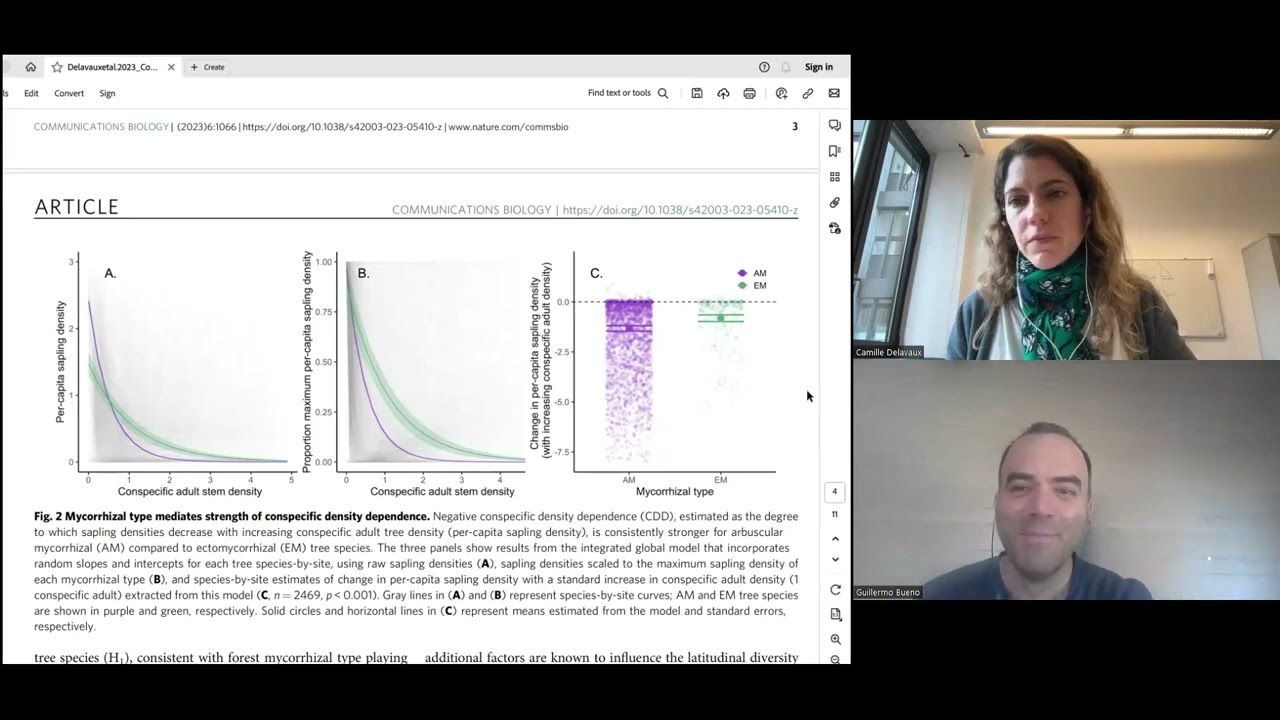
Task: Select Guillermo Bueno video tile
Action: click(1066, 480)
